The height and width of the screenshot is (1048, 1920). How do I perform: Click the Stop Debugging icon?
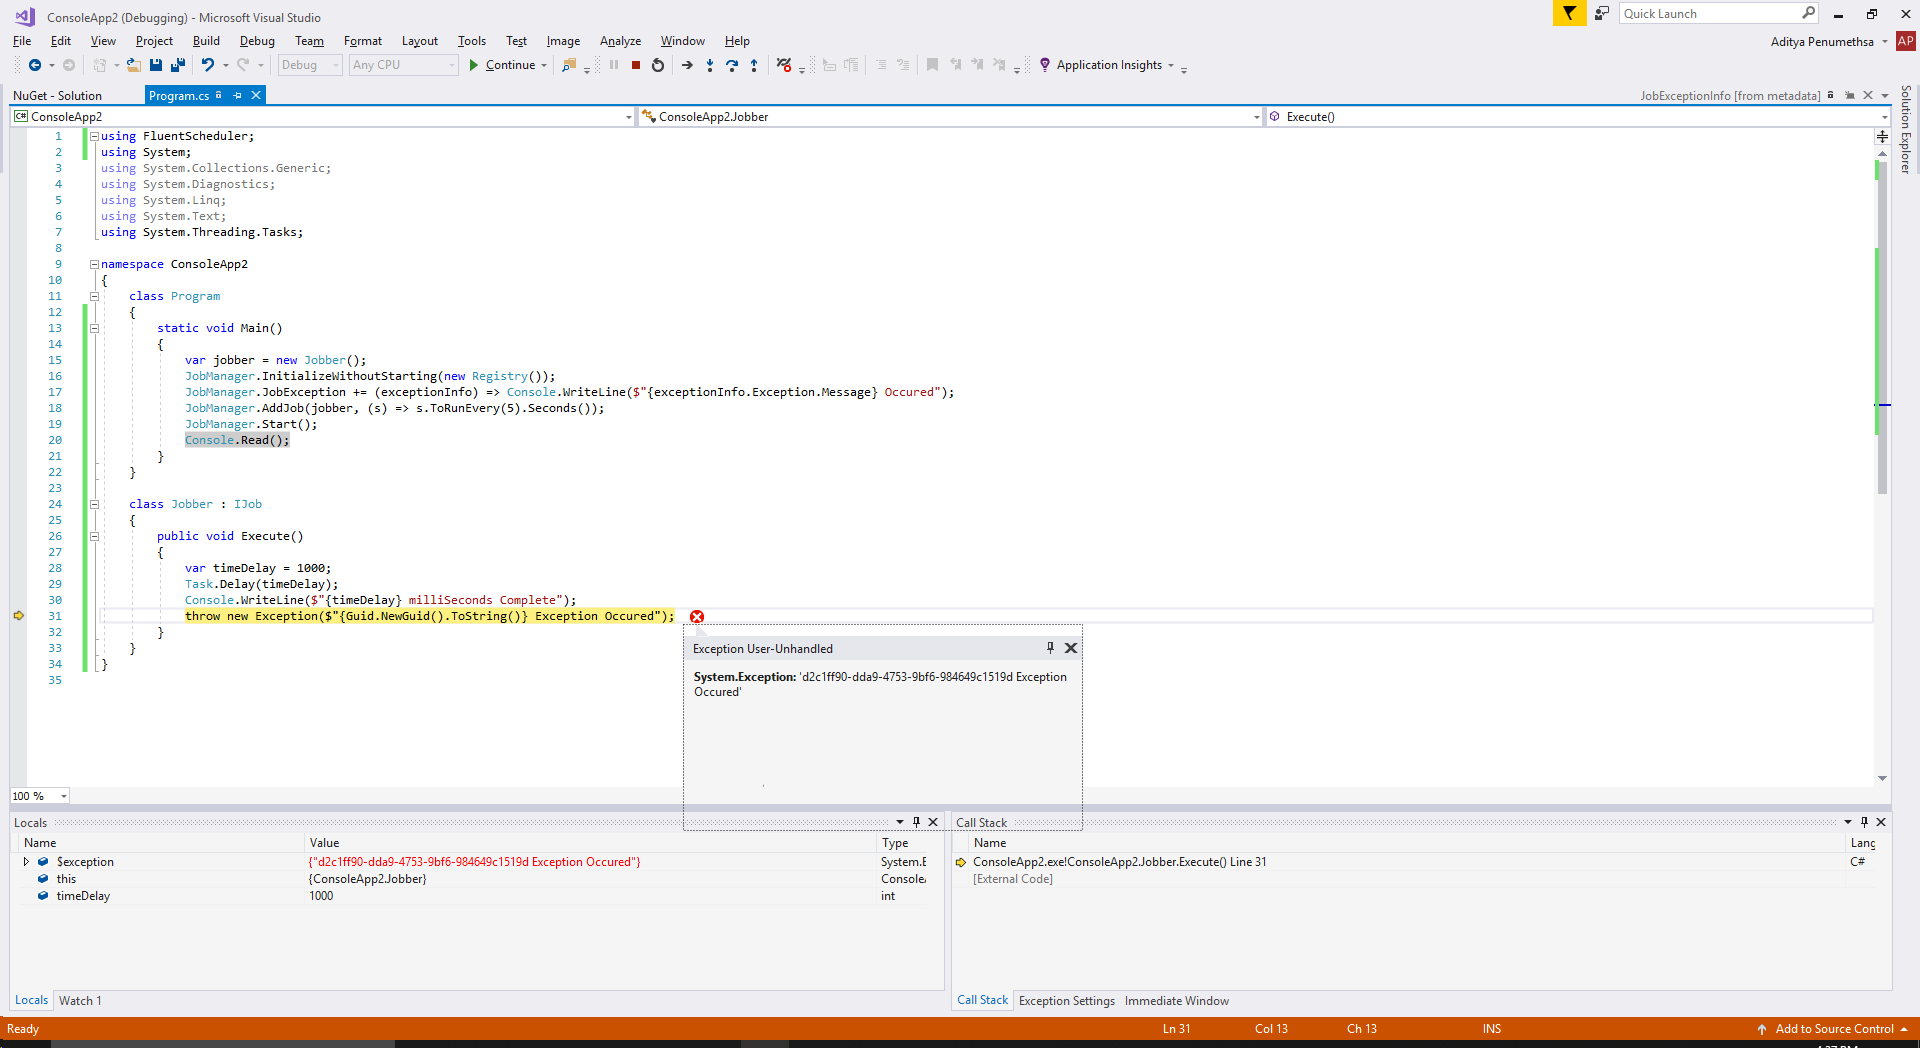pyautogui.click(x=635, y=65)
